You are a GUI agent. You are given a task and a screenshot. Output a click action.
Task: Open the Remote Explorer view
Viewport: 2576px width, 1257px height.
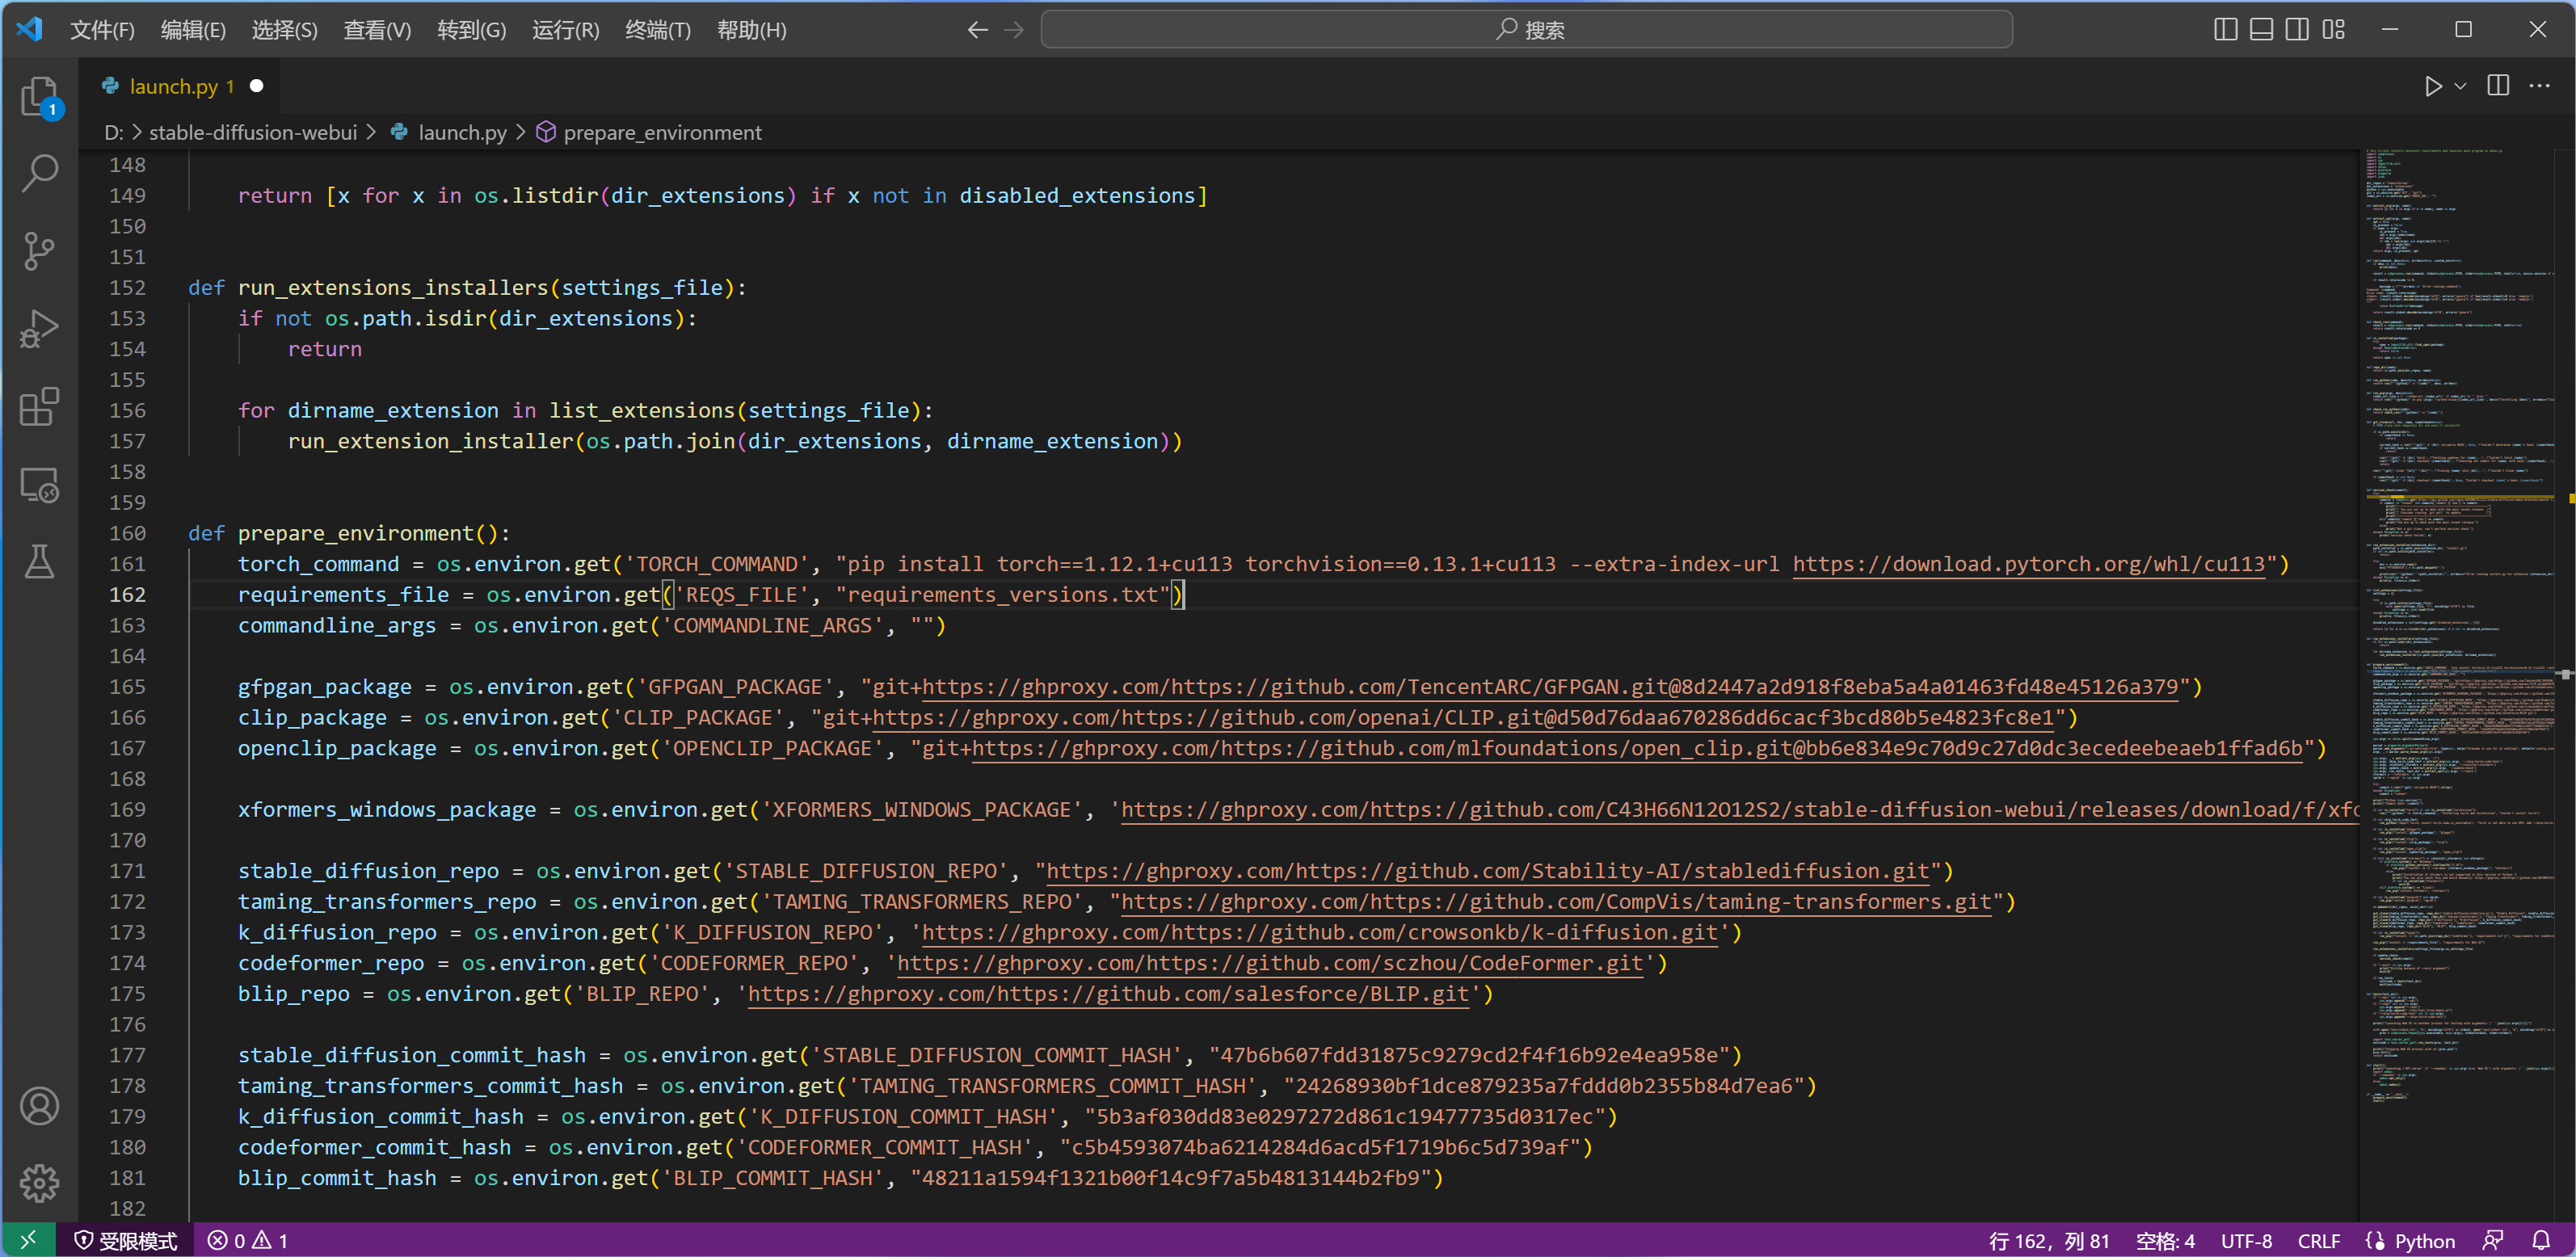[x=40, y=485]
